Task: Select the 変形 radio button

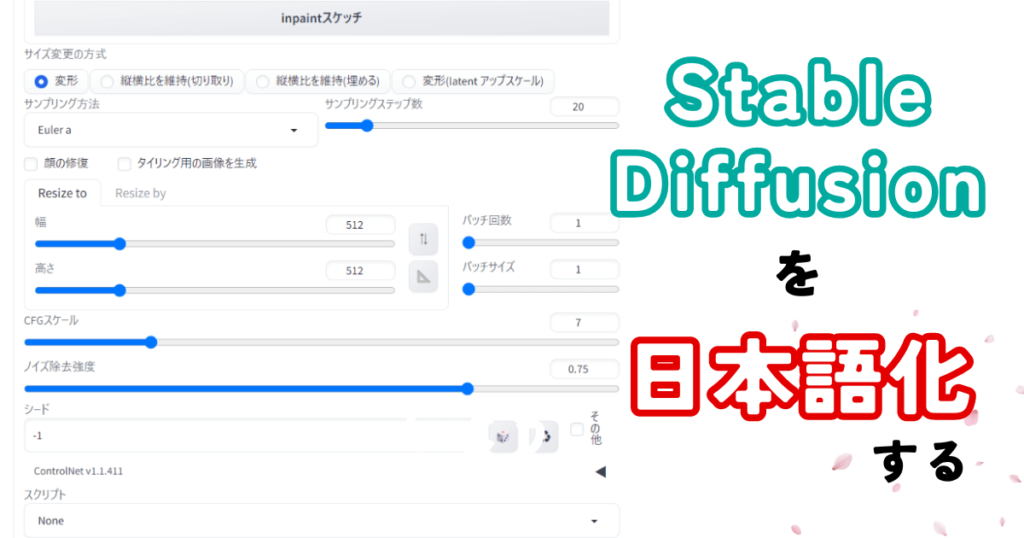Action: [x=41, y=82]
